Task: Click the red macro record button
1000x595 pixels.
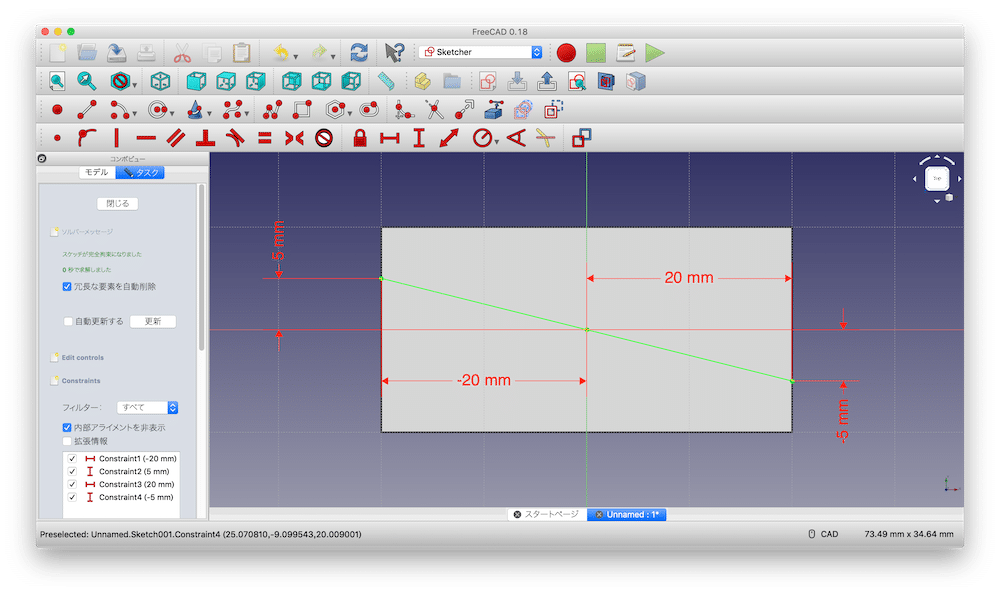Action: pyautogui.click(x=567, y=52)
